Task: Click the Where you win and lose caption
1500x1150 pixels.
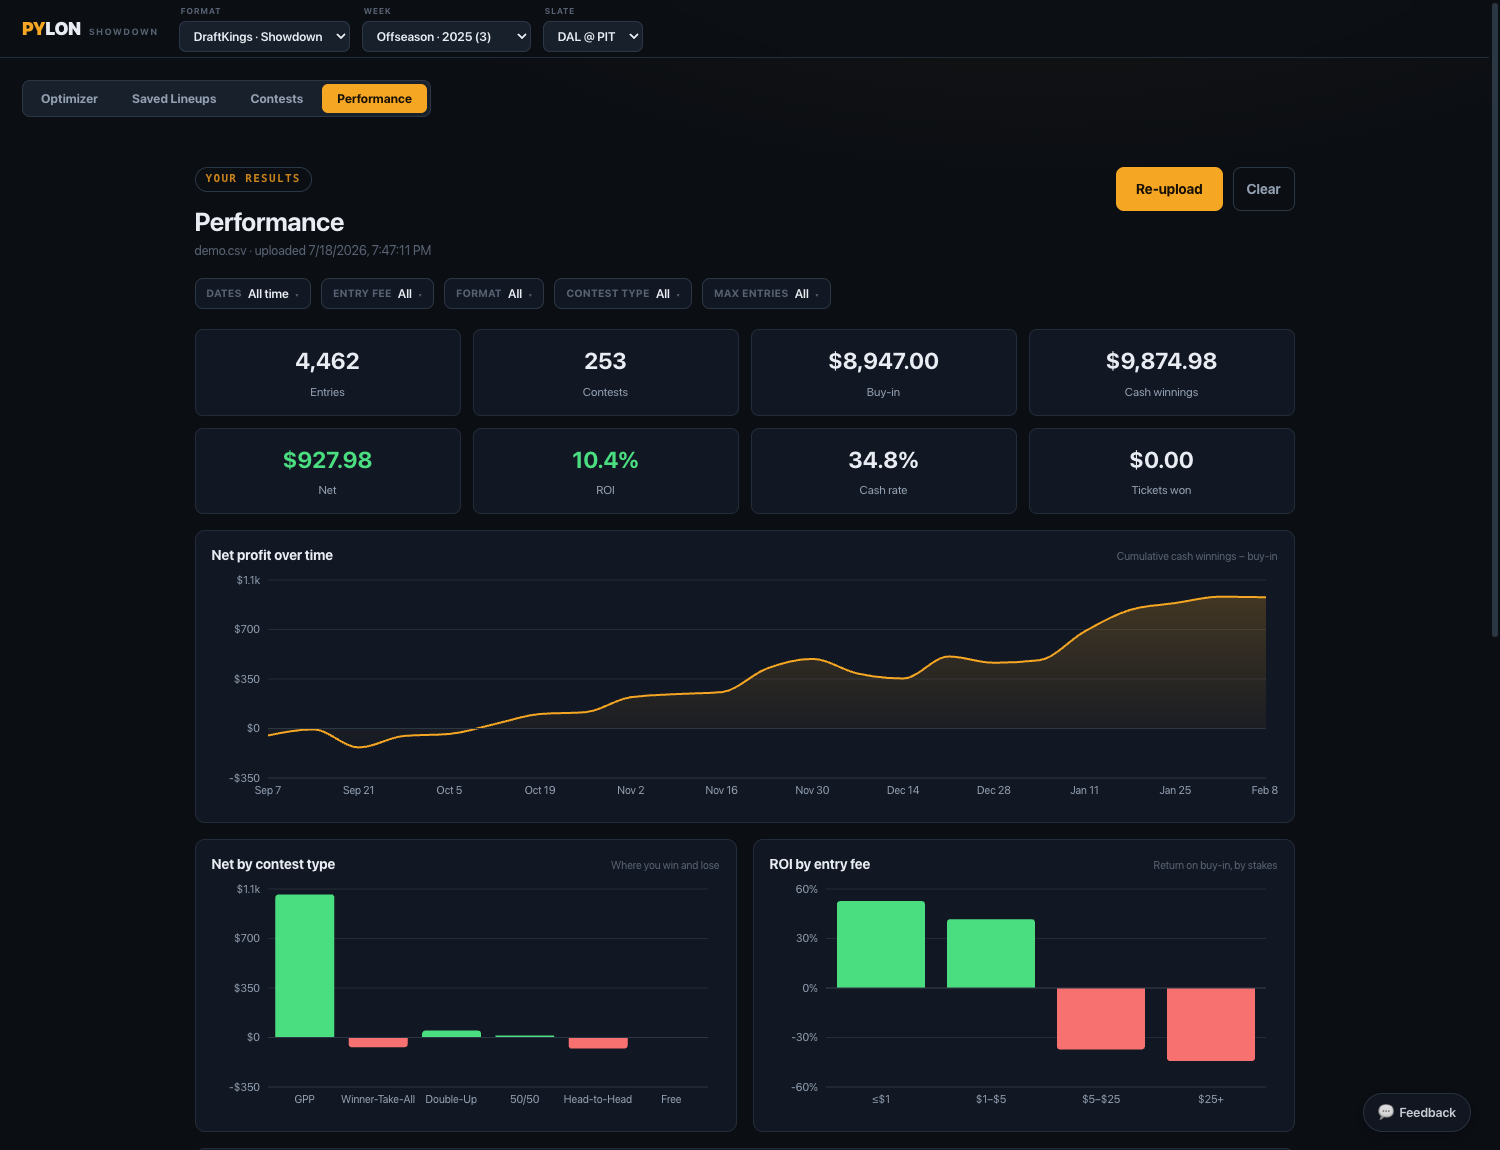Action: point(665,865)
